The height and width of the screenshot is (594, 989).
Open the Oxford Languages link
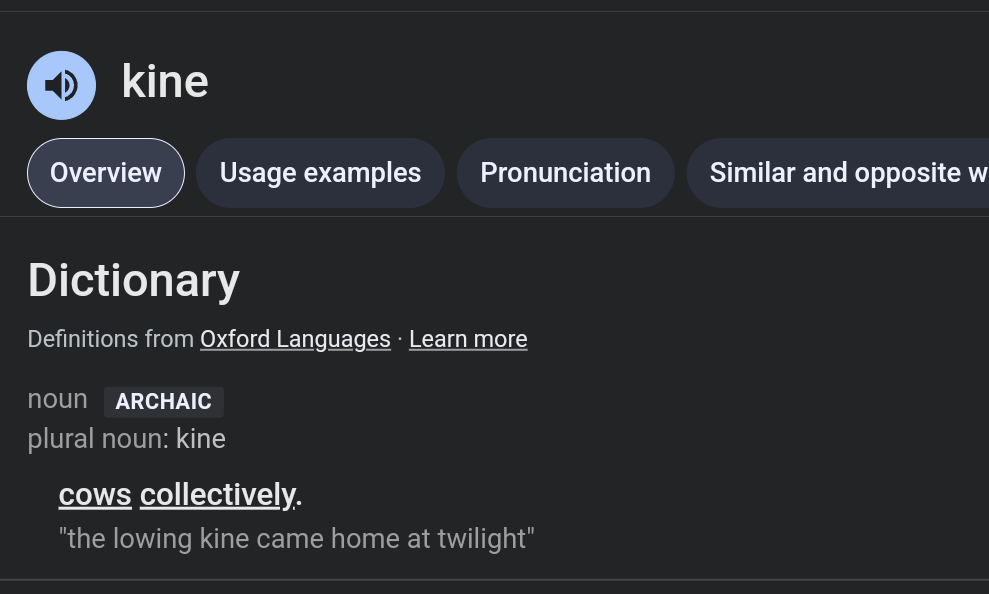tap(295, 339)
